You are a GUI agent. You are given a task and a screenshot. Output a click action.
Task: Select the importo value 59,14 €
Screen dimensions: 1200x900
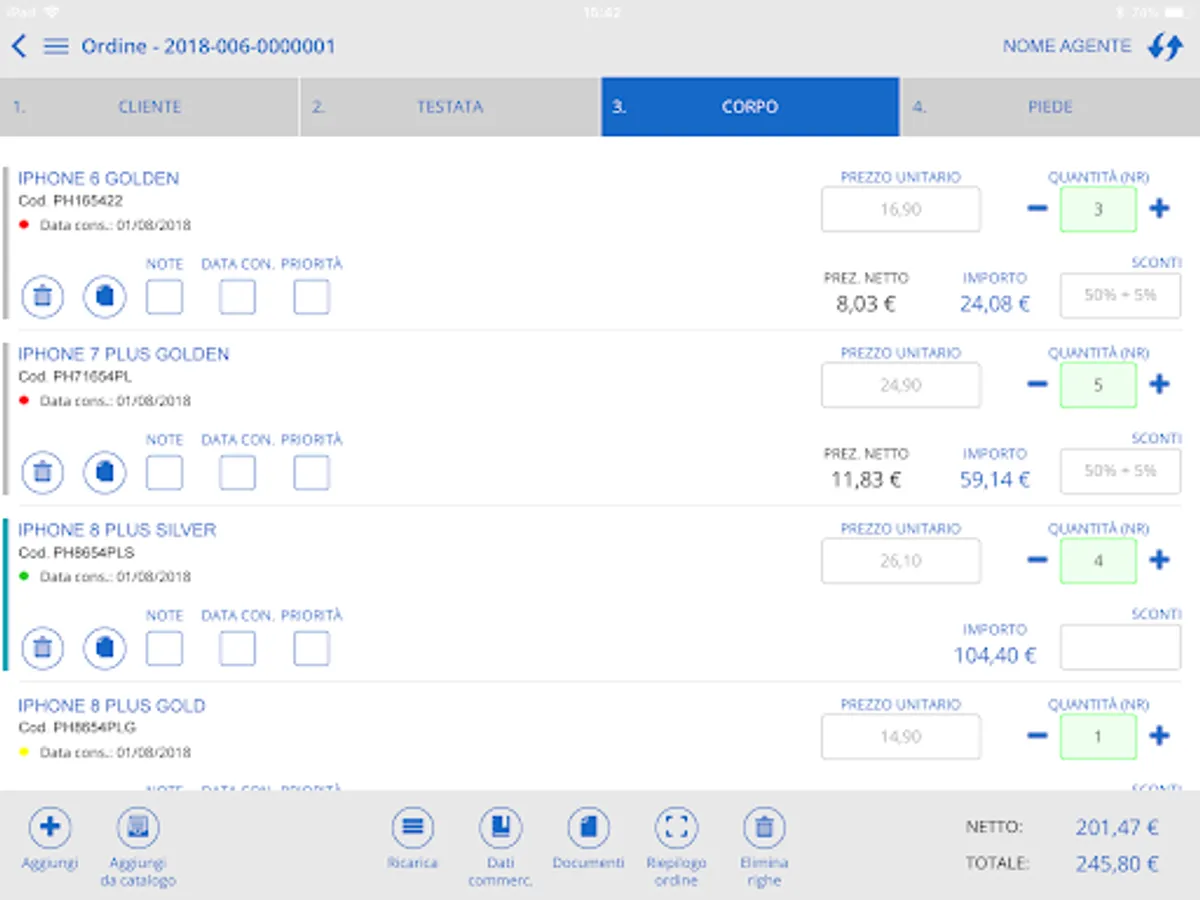[x=995, y=480]
